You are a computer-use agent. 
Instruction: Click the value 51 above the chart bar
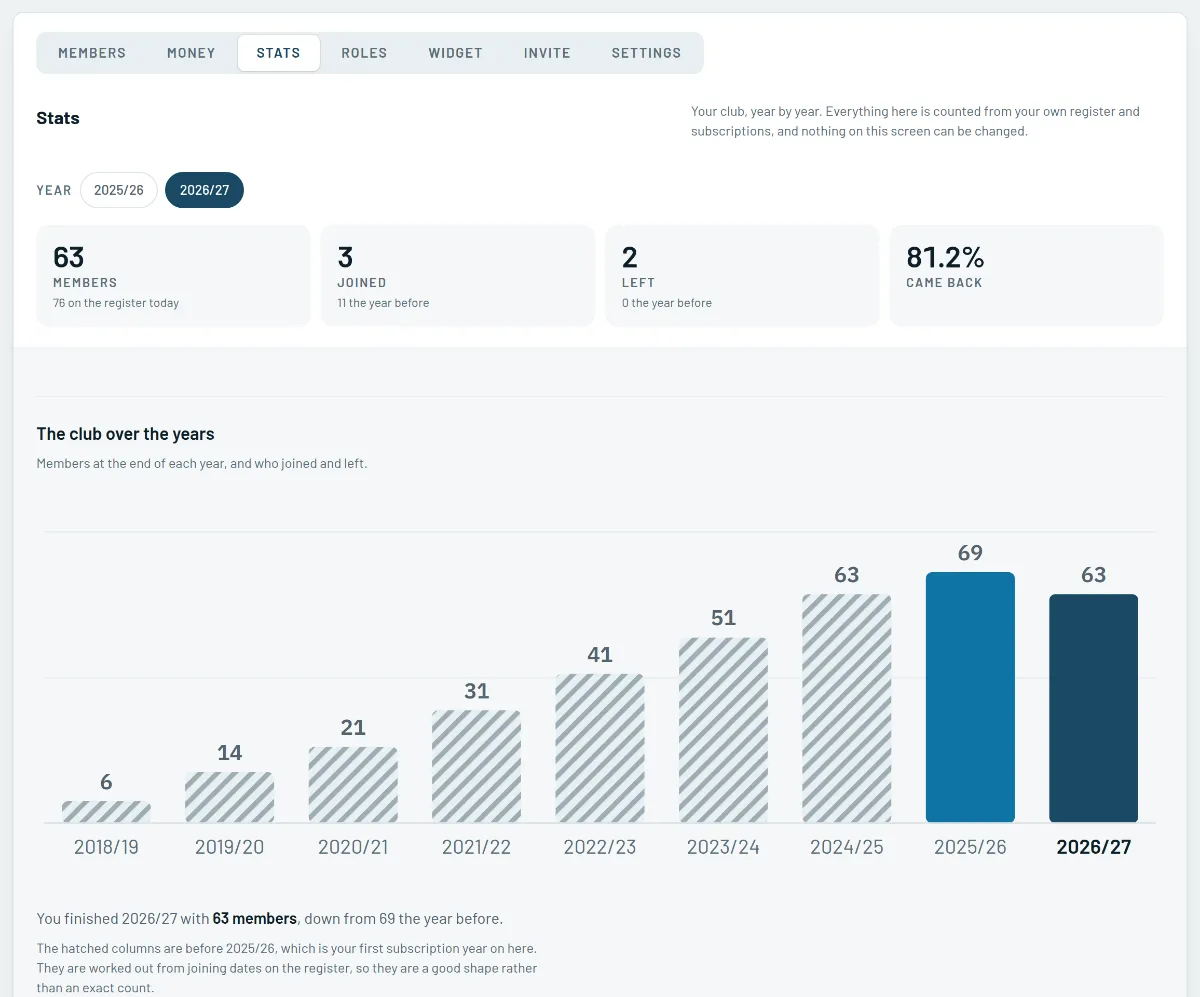(x=723, y=618)
